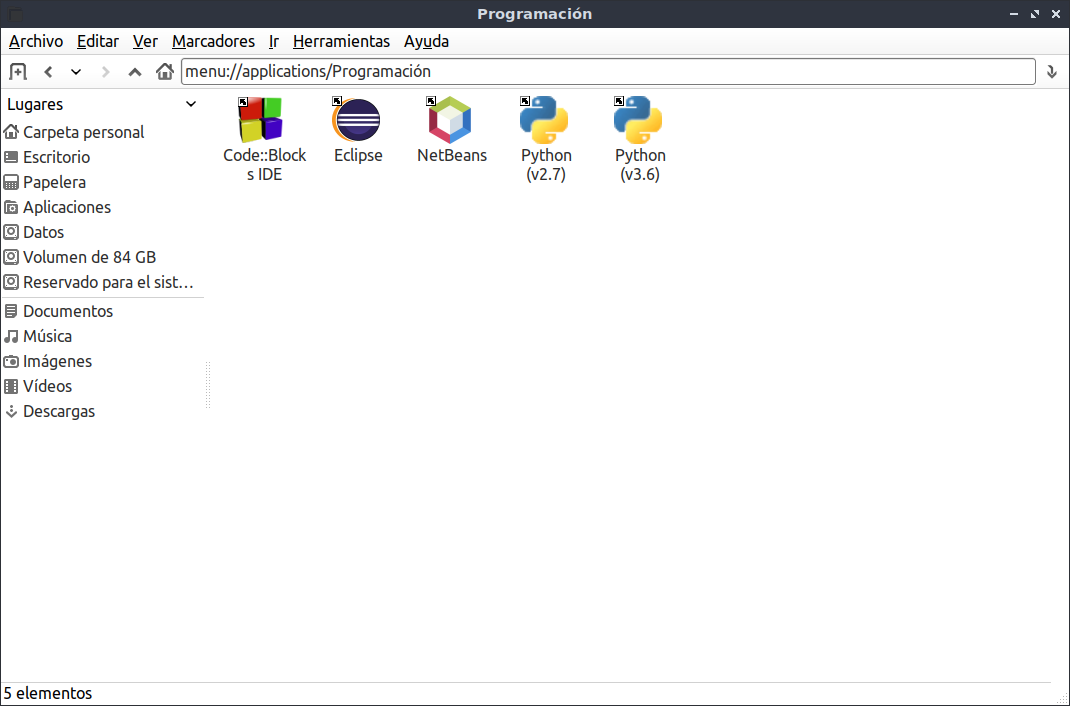
Task: Jump to the home folder icon
Action: pos(164,72)
